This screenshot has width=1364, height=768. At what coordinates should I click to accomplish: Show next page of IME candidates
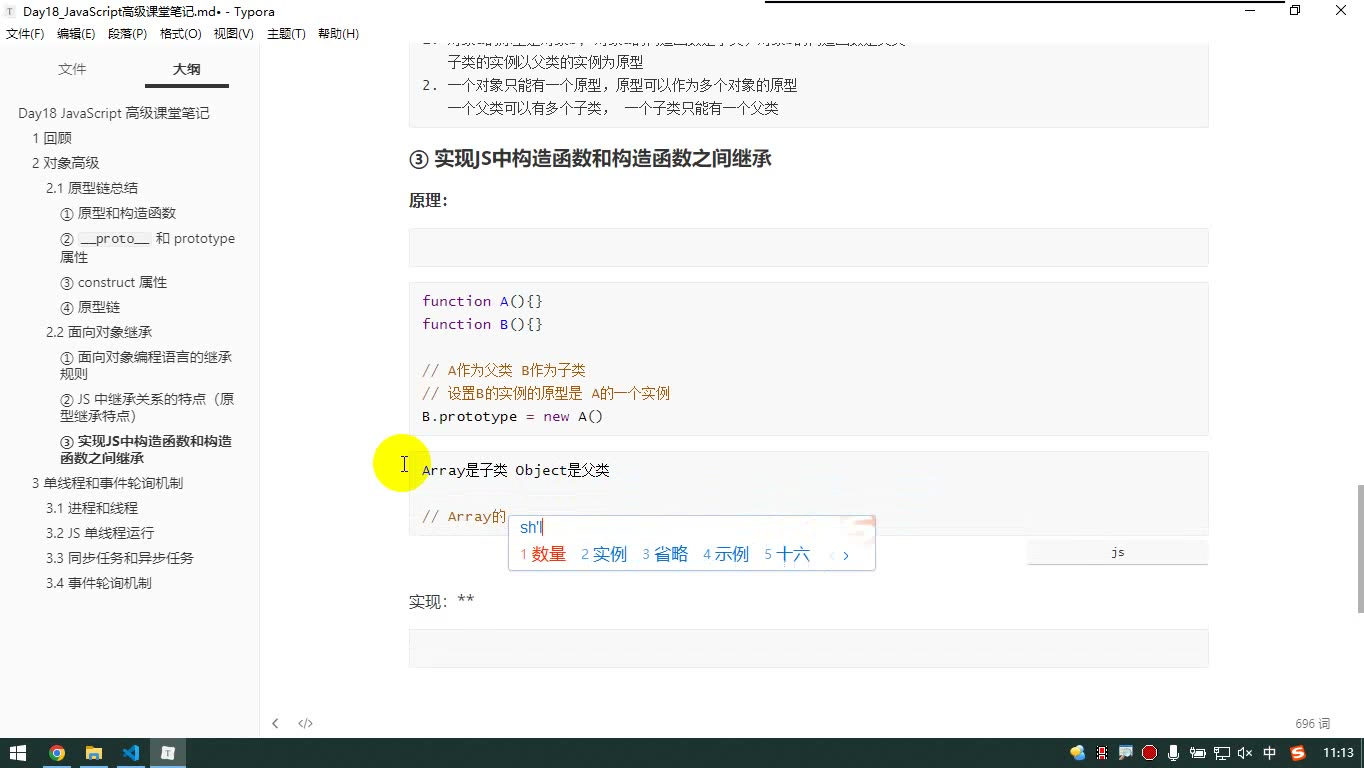point(846,555)
